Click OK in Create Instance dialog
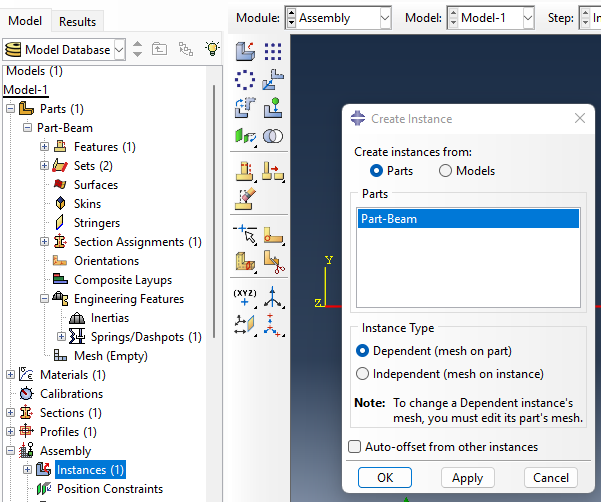This screenshot has height=502, width=601. (x=385, y=477)
